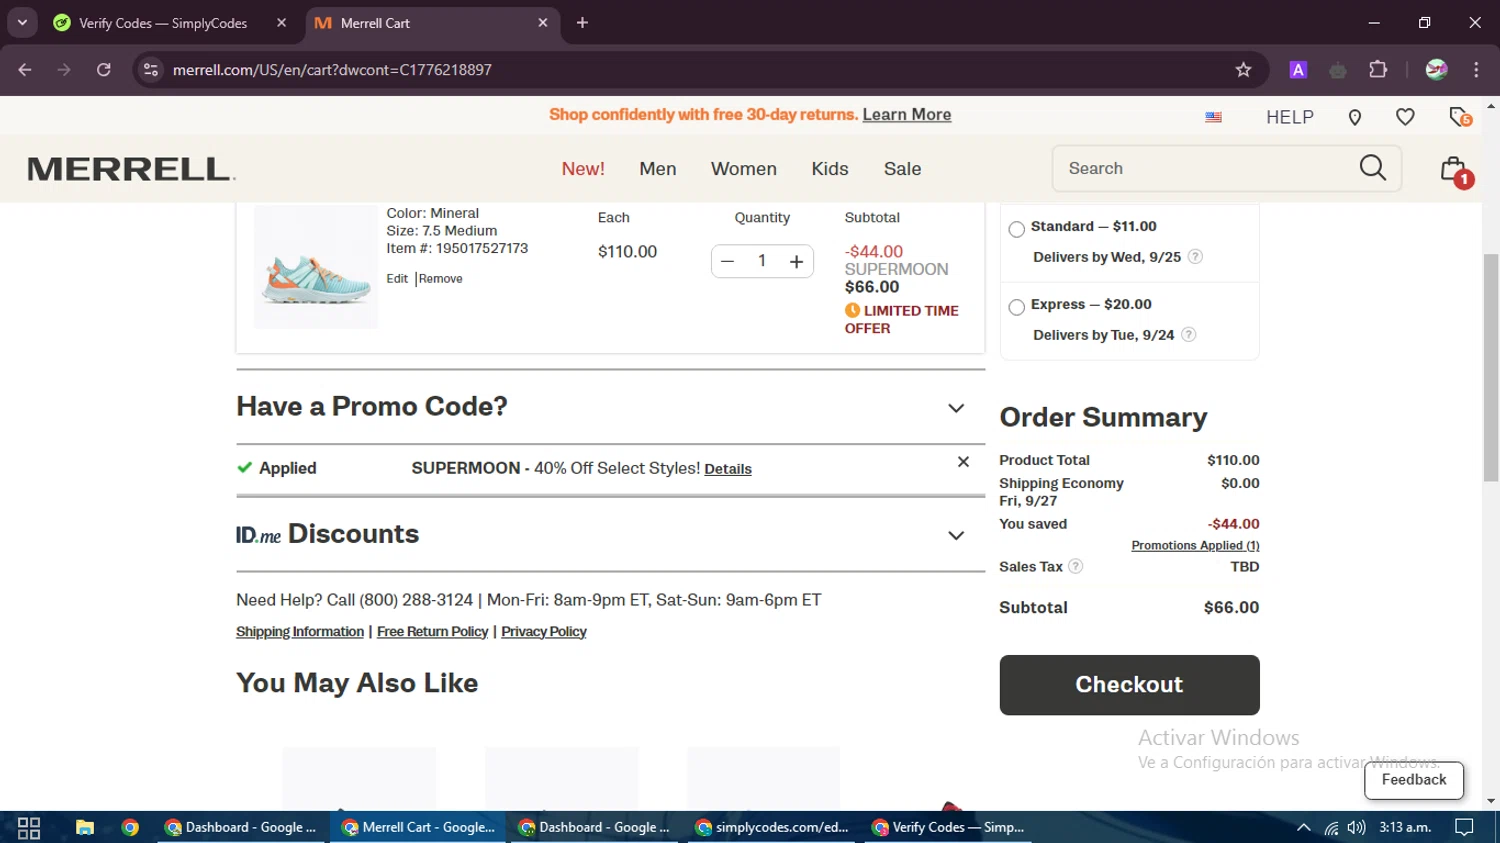Edit the cart item

pyautogui.click(x=397, y=279)
